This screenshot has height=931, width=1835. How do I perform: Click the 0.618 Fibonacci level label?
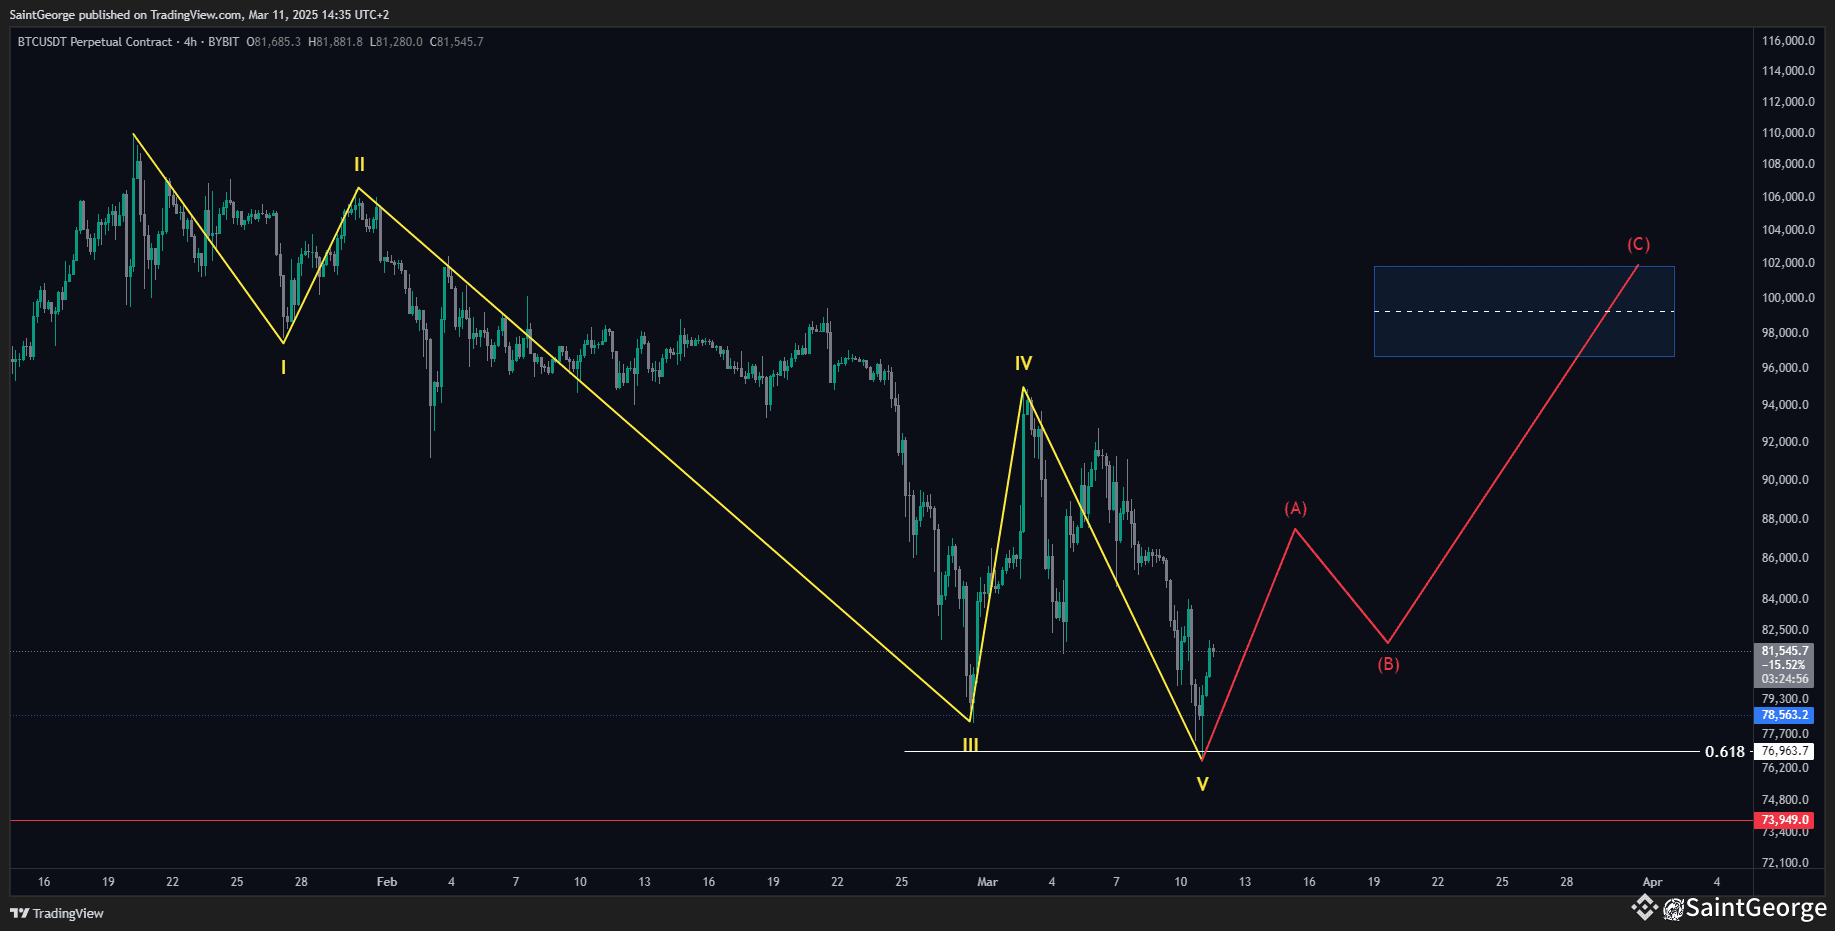pyautogui.click(x=1725, y=752)
